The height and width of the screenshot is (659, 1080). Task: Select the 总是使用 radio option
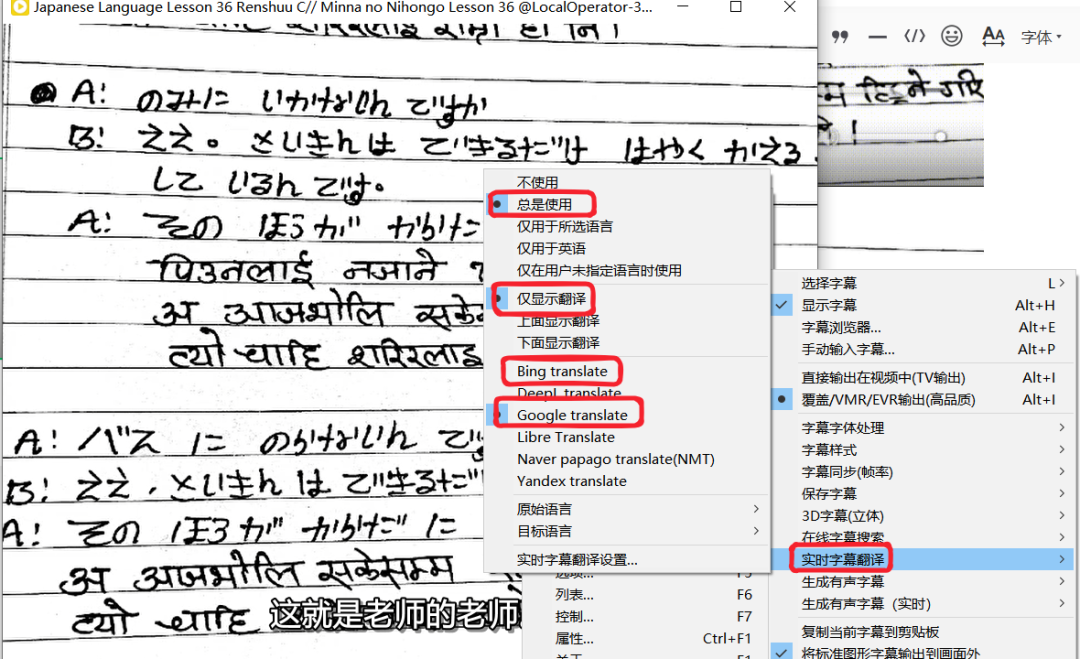(544, 204)
